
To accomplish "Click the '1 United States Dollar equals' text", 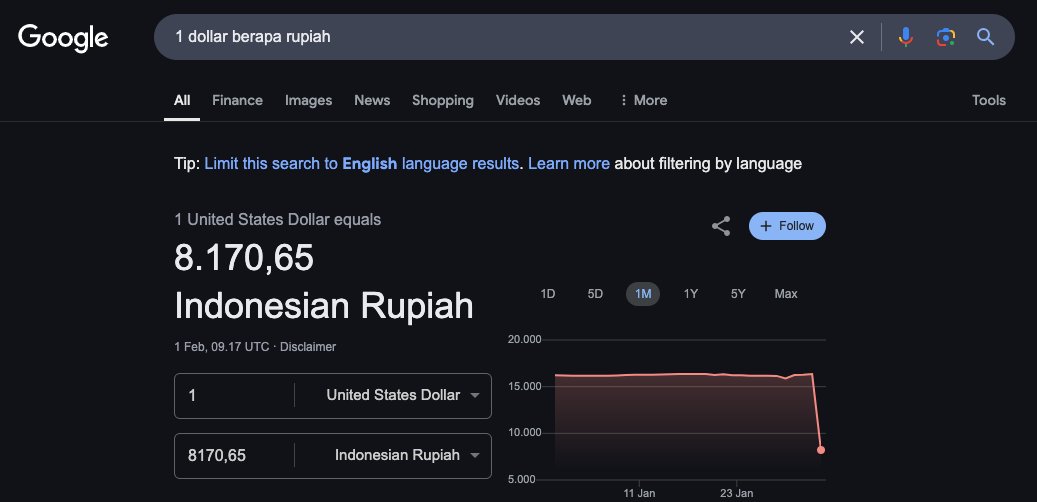I will point(278,220).
